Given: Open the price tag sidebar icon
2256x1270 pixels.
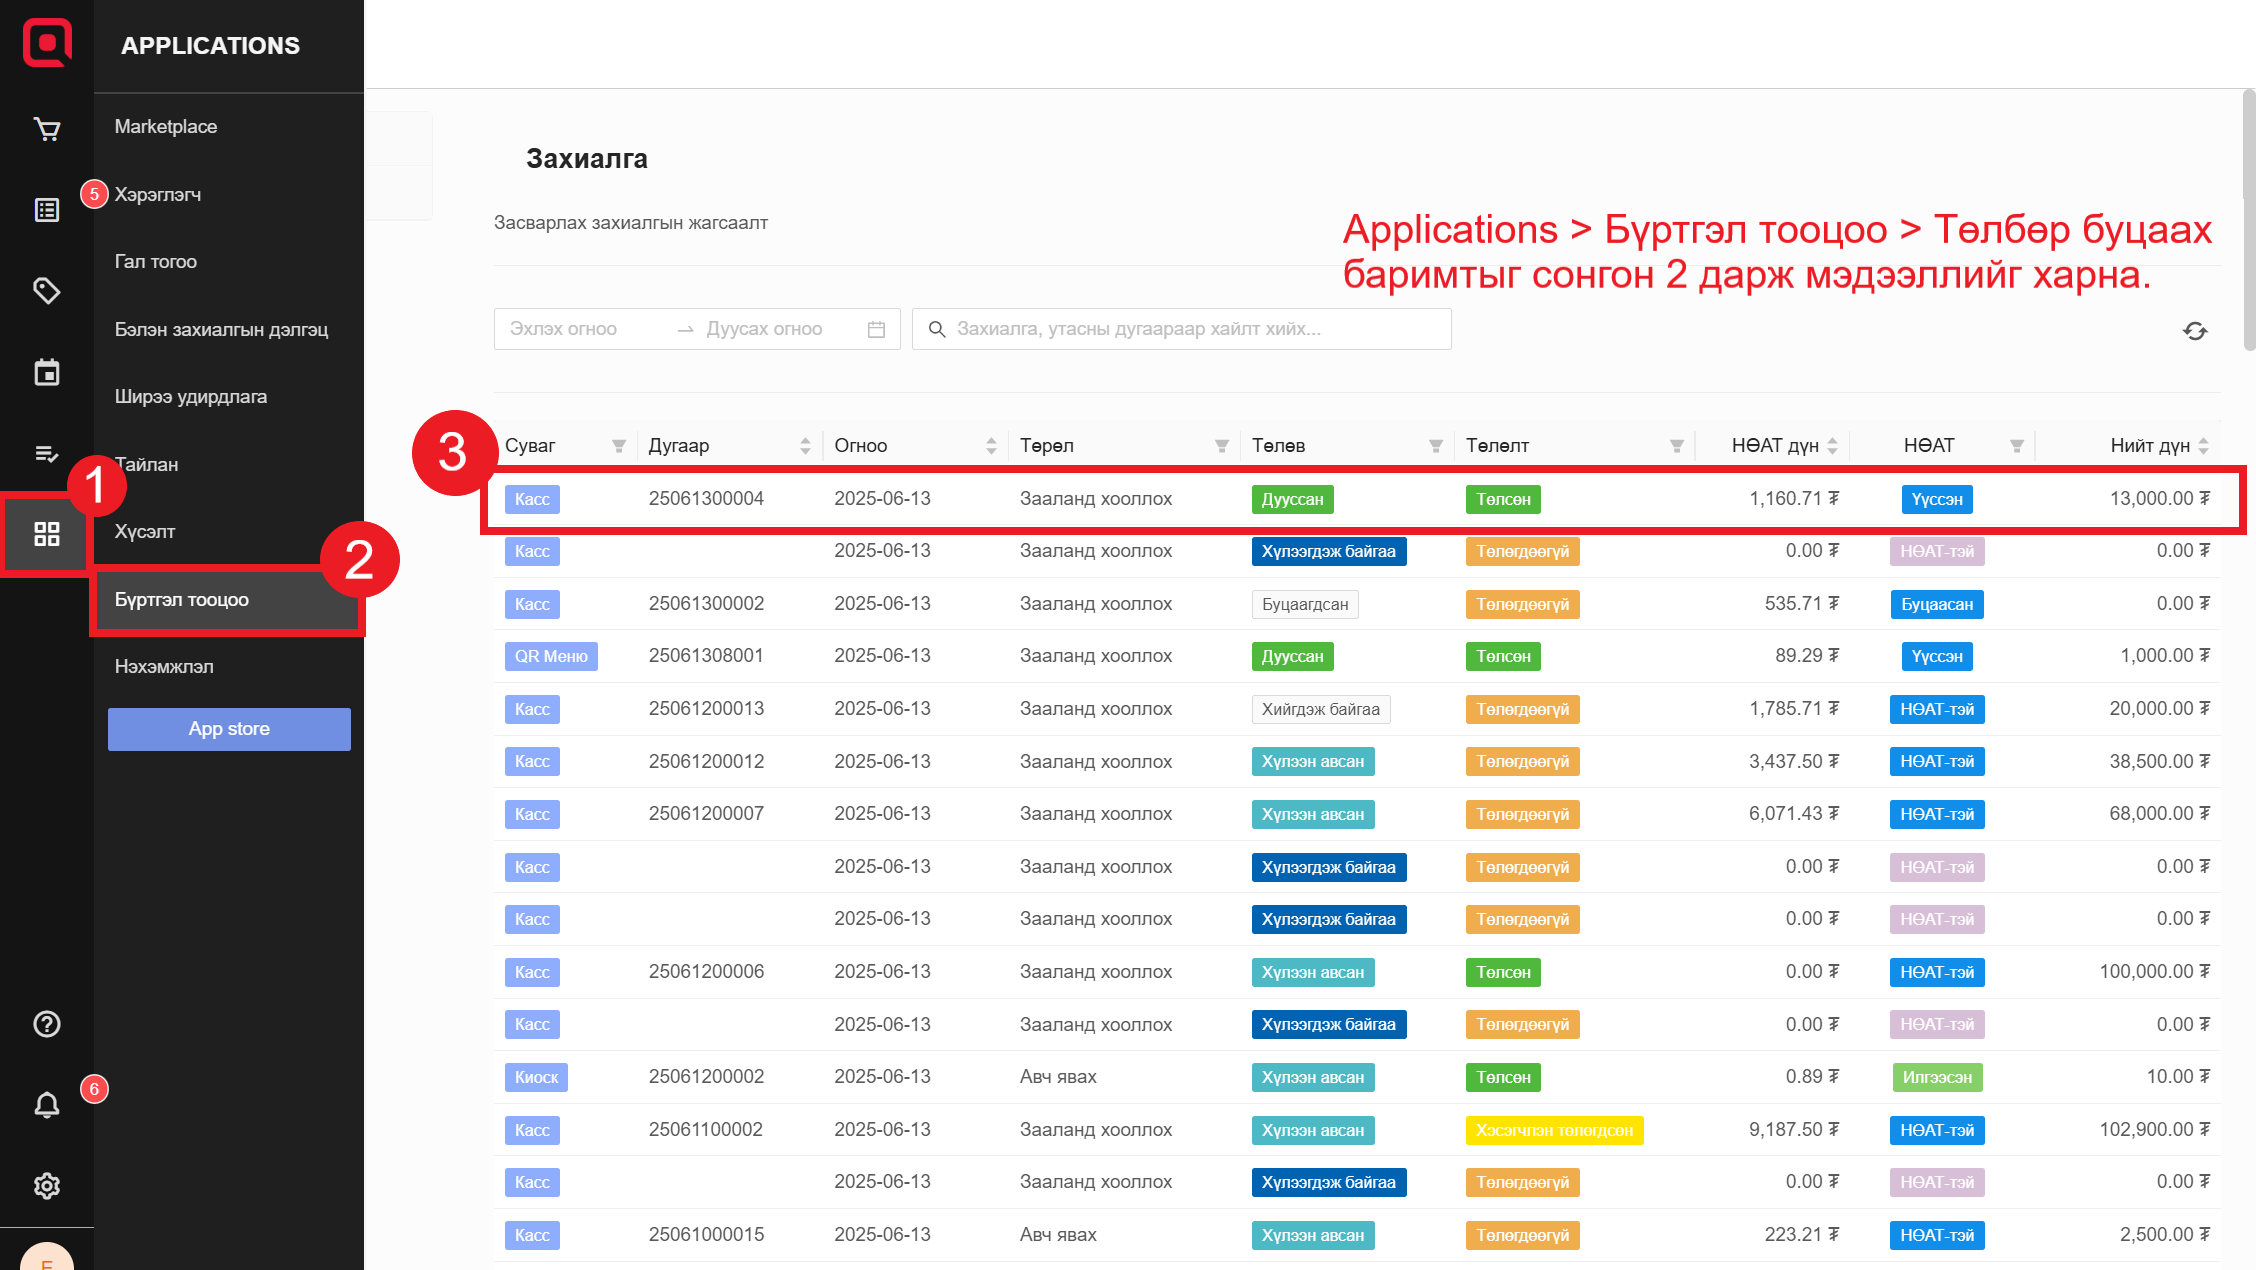Looking at the screenshot, I should click(46, 291).
